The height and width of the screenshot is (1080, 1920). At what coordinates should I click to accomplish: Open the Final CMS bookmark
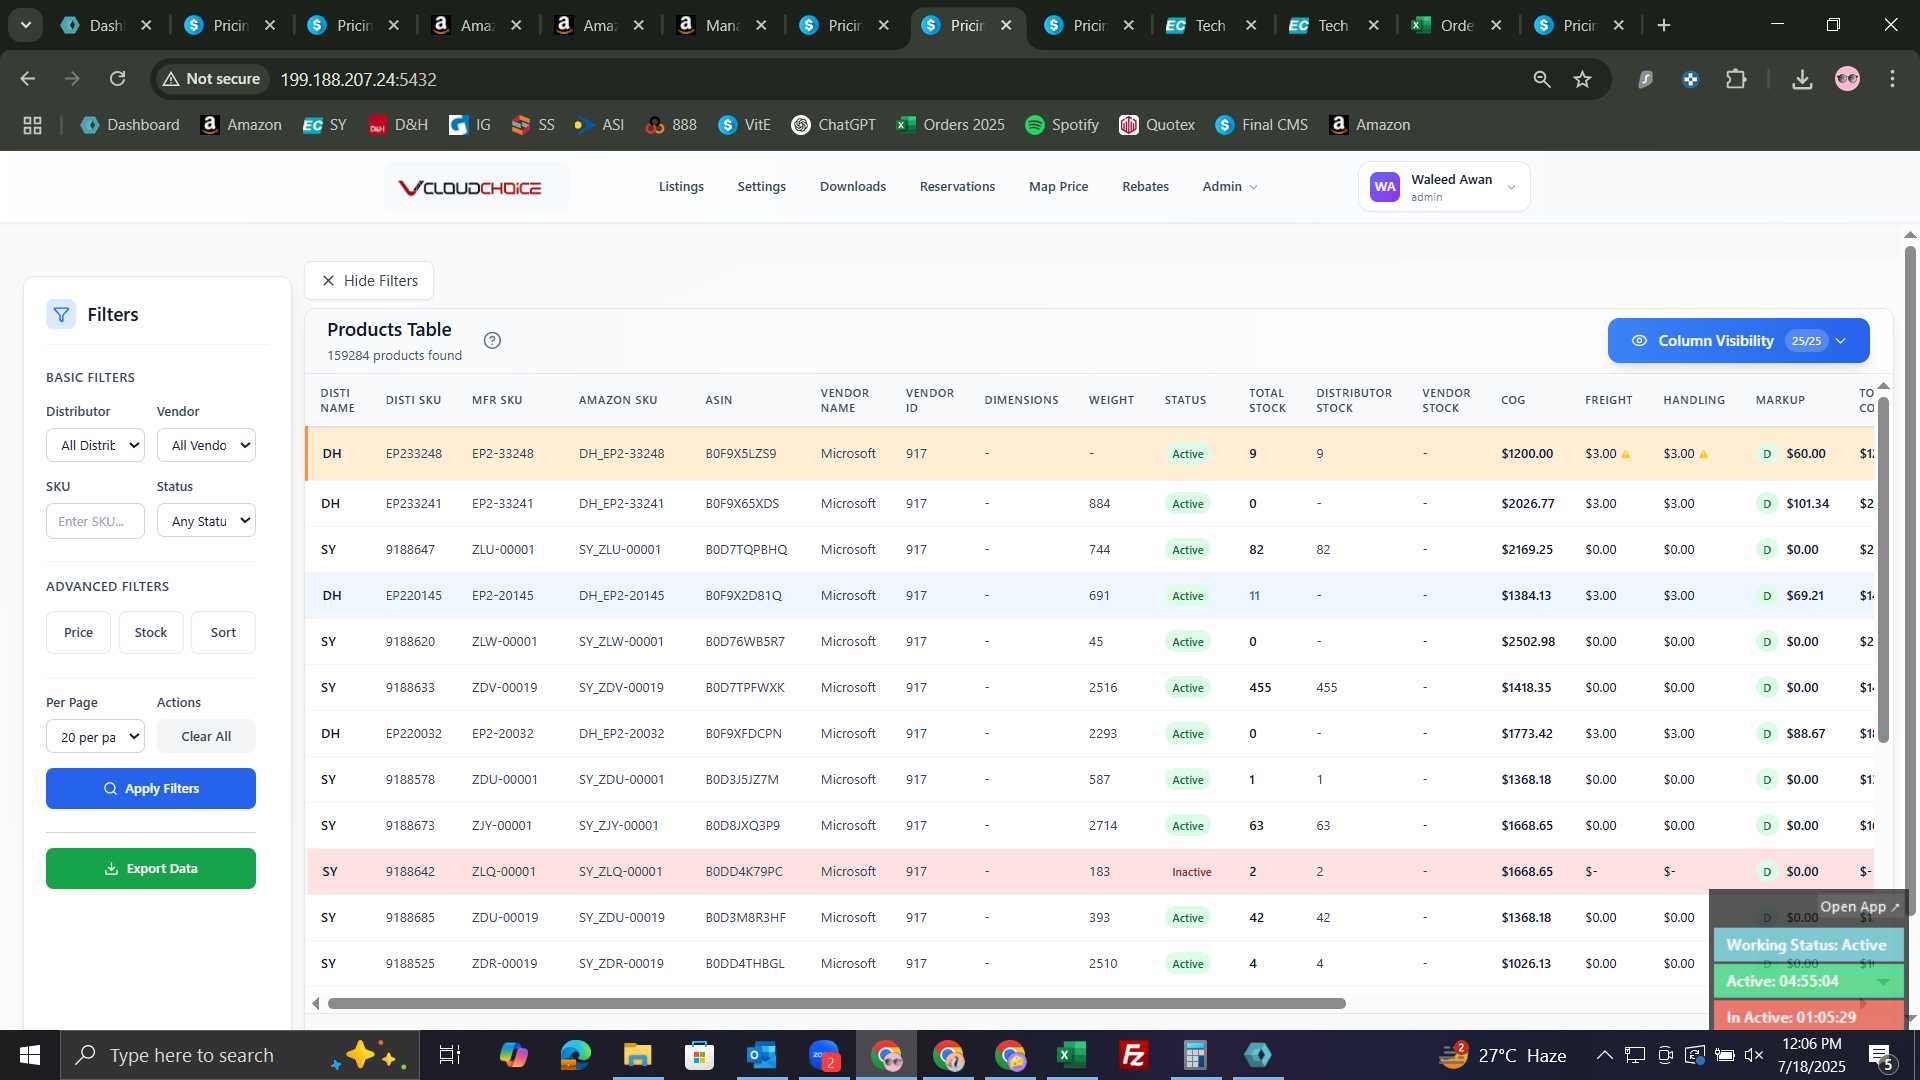point(1261,125)
